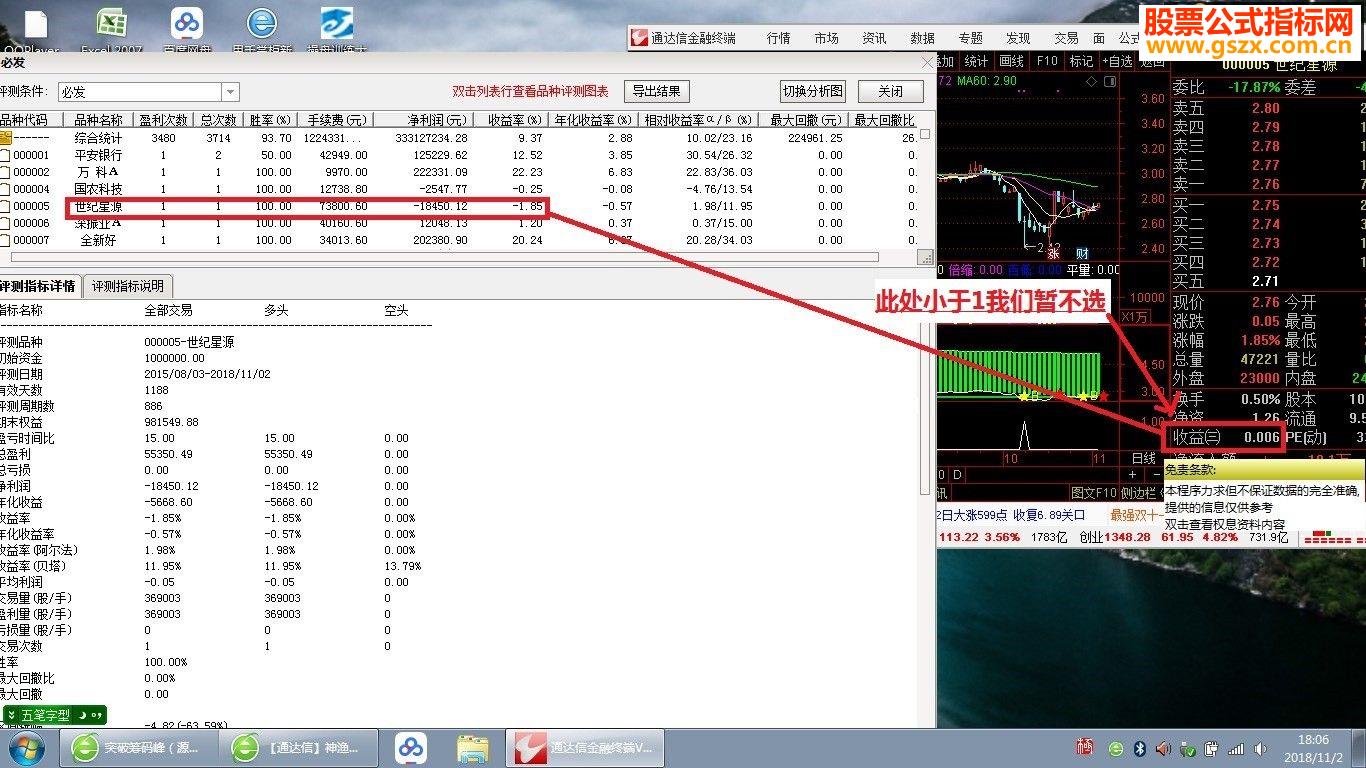1366x768 pixels.
Task: Open the 专题 menu
Action: click(x=970, y=38)
